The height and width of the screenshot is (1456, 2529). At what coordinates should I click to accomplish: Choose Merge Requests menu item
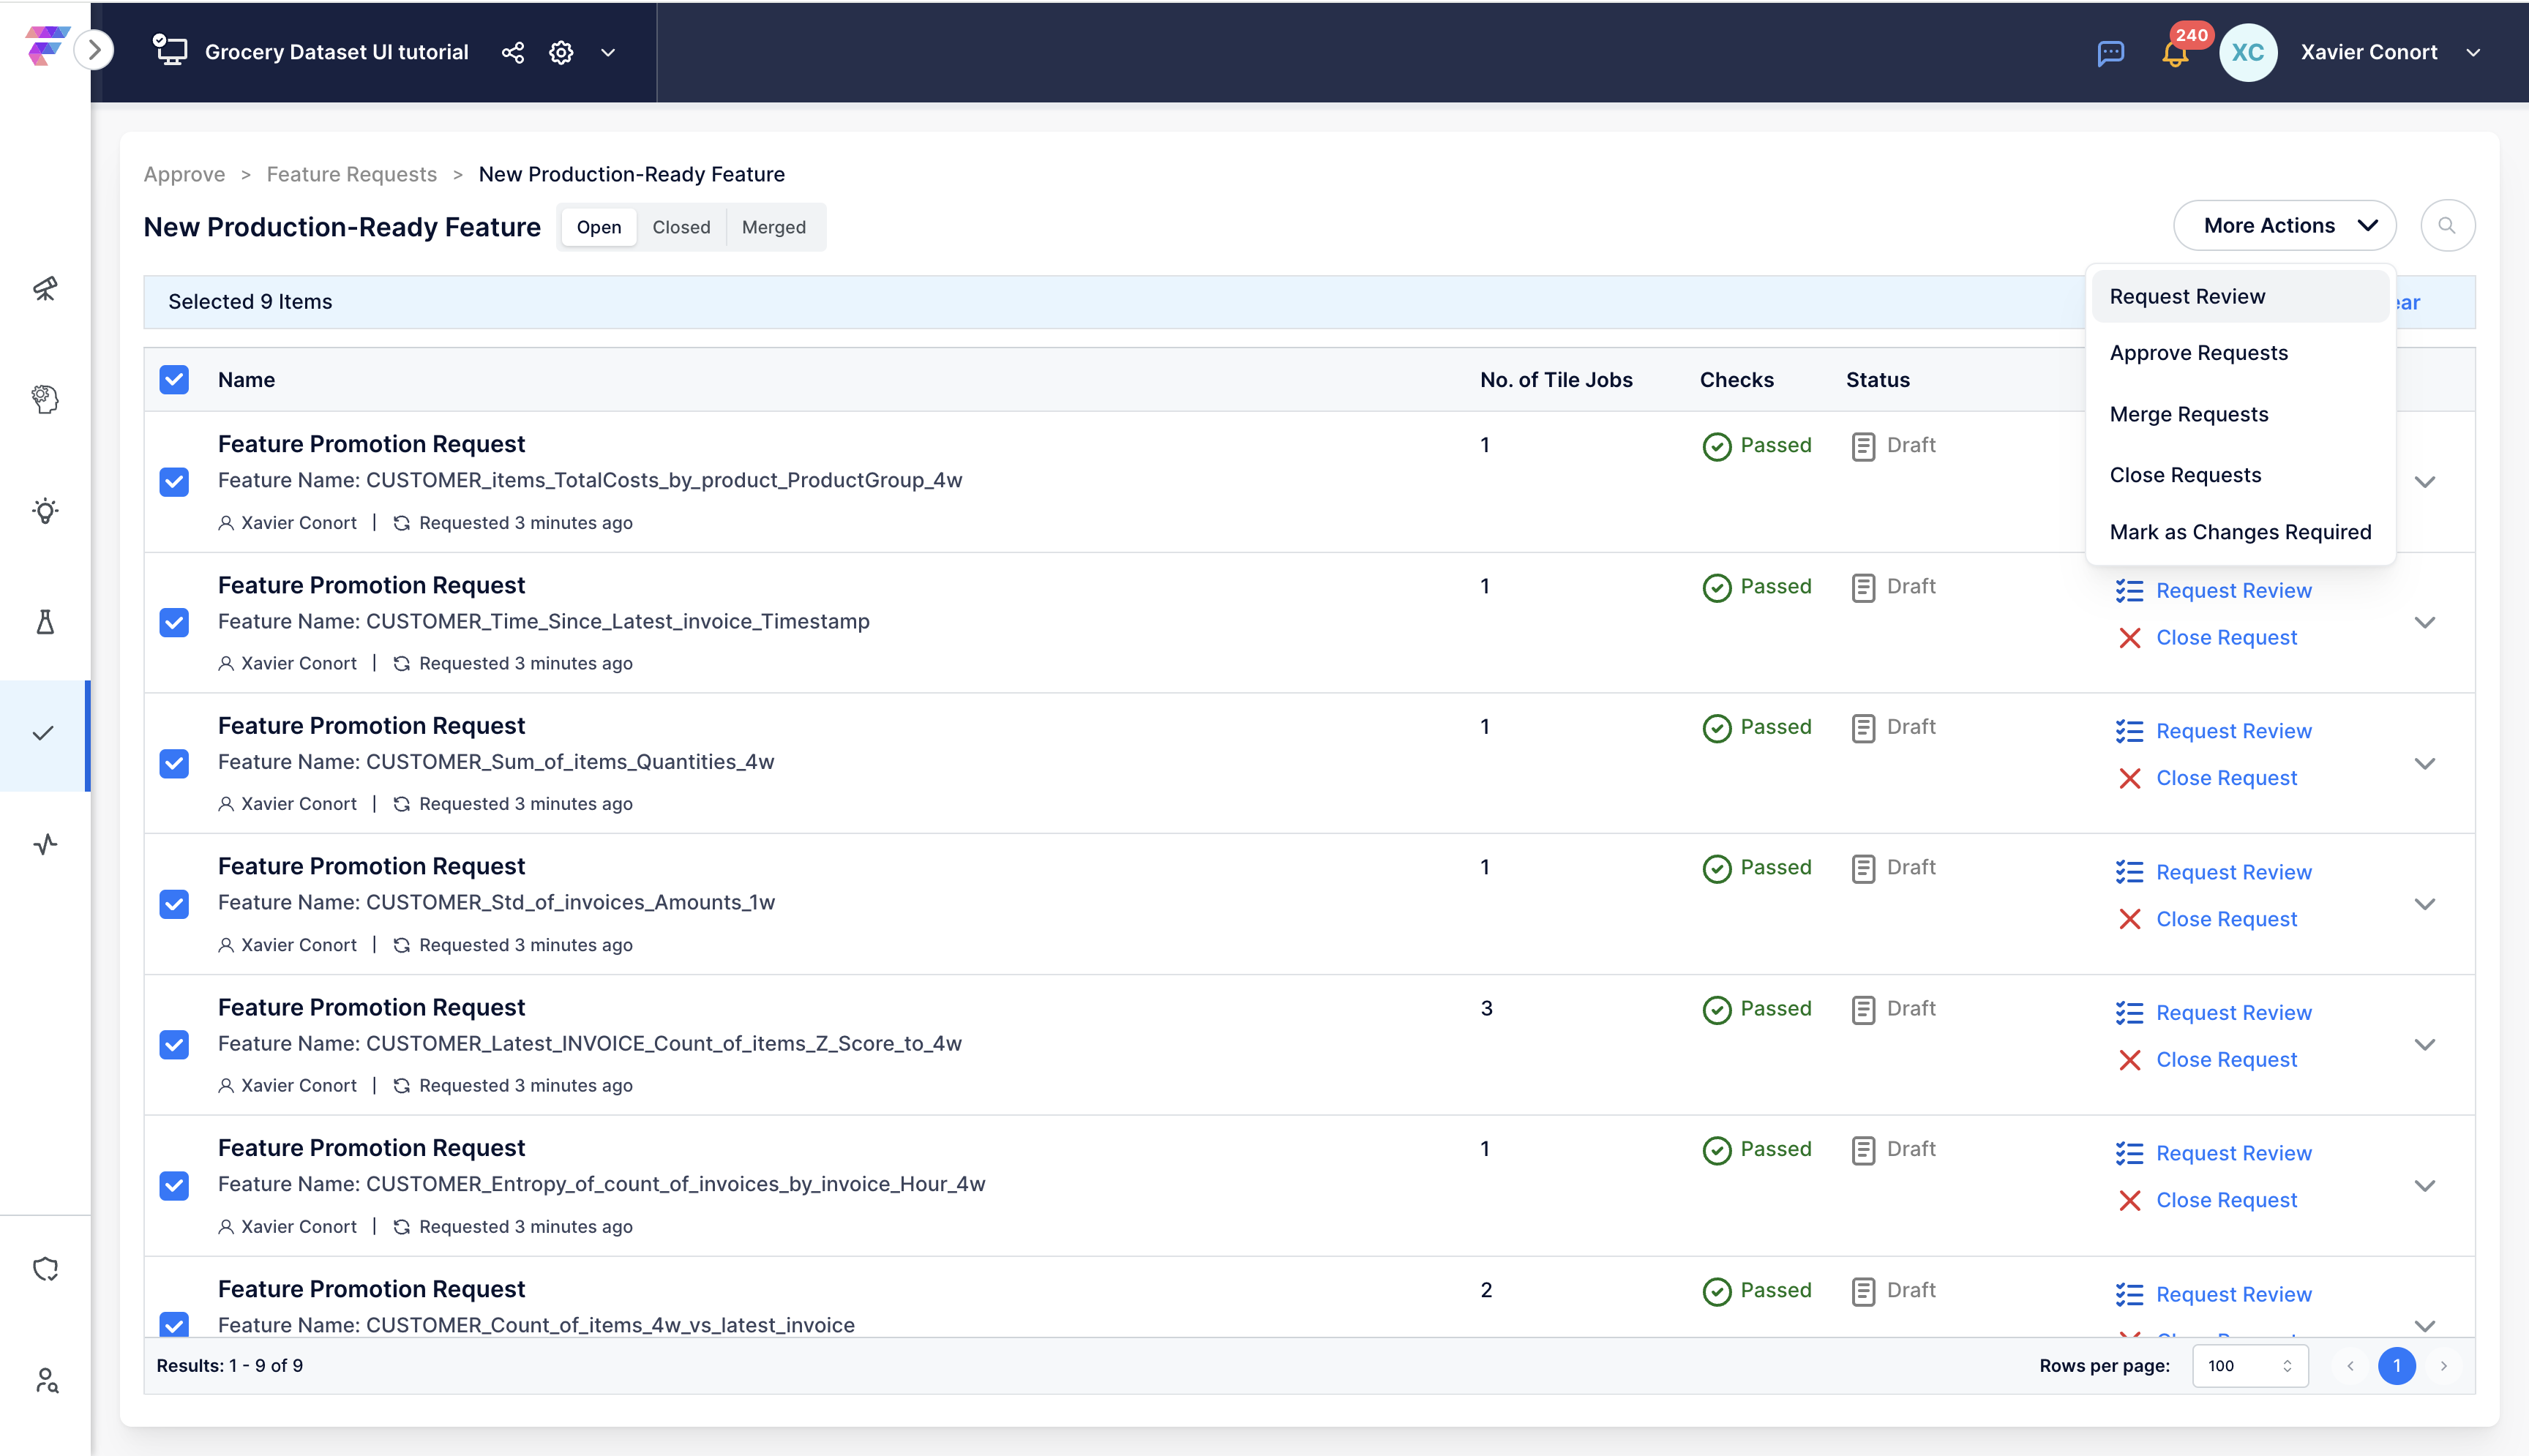(2239, 414)
